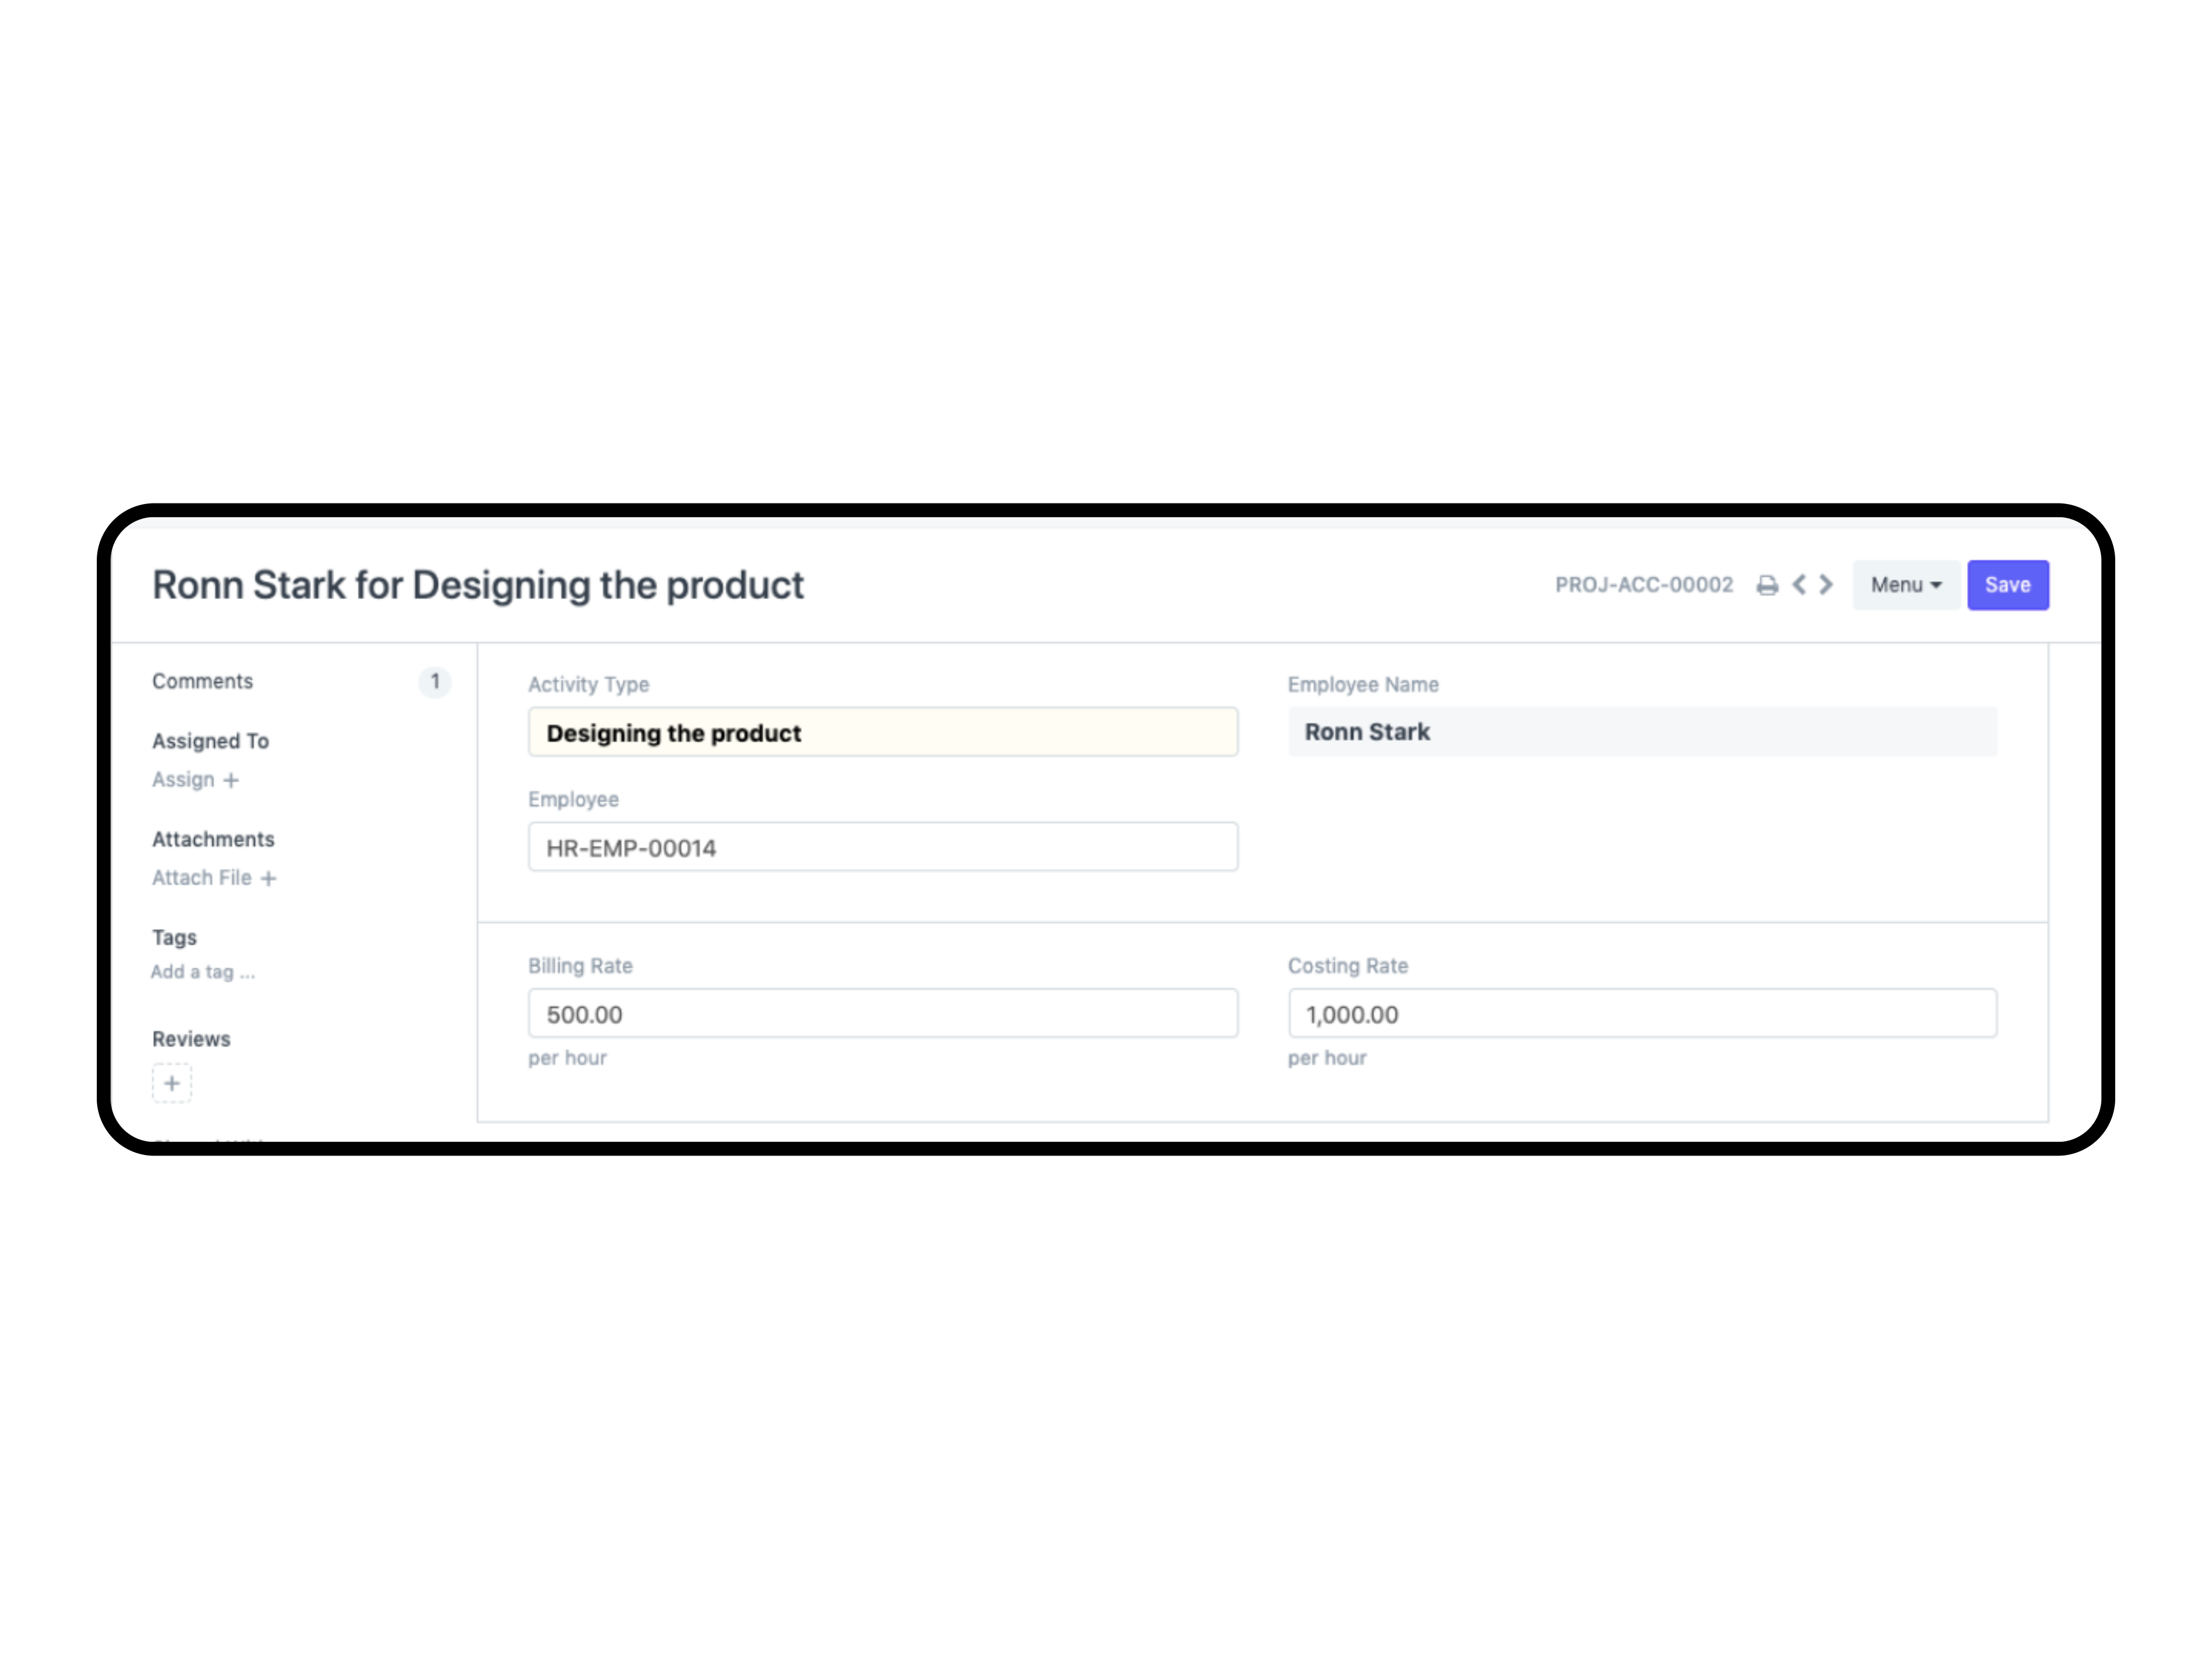Screen dimensions: 2212x1659
Task: Click the plus icon next to Assign
Action: click(231, 780)
